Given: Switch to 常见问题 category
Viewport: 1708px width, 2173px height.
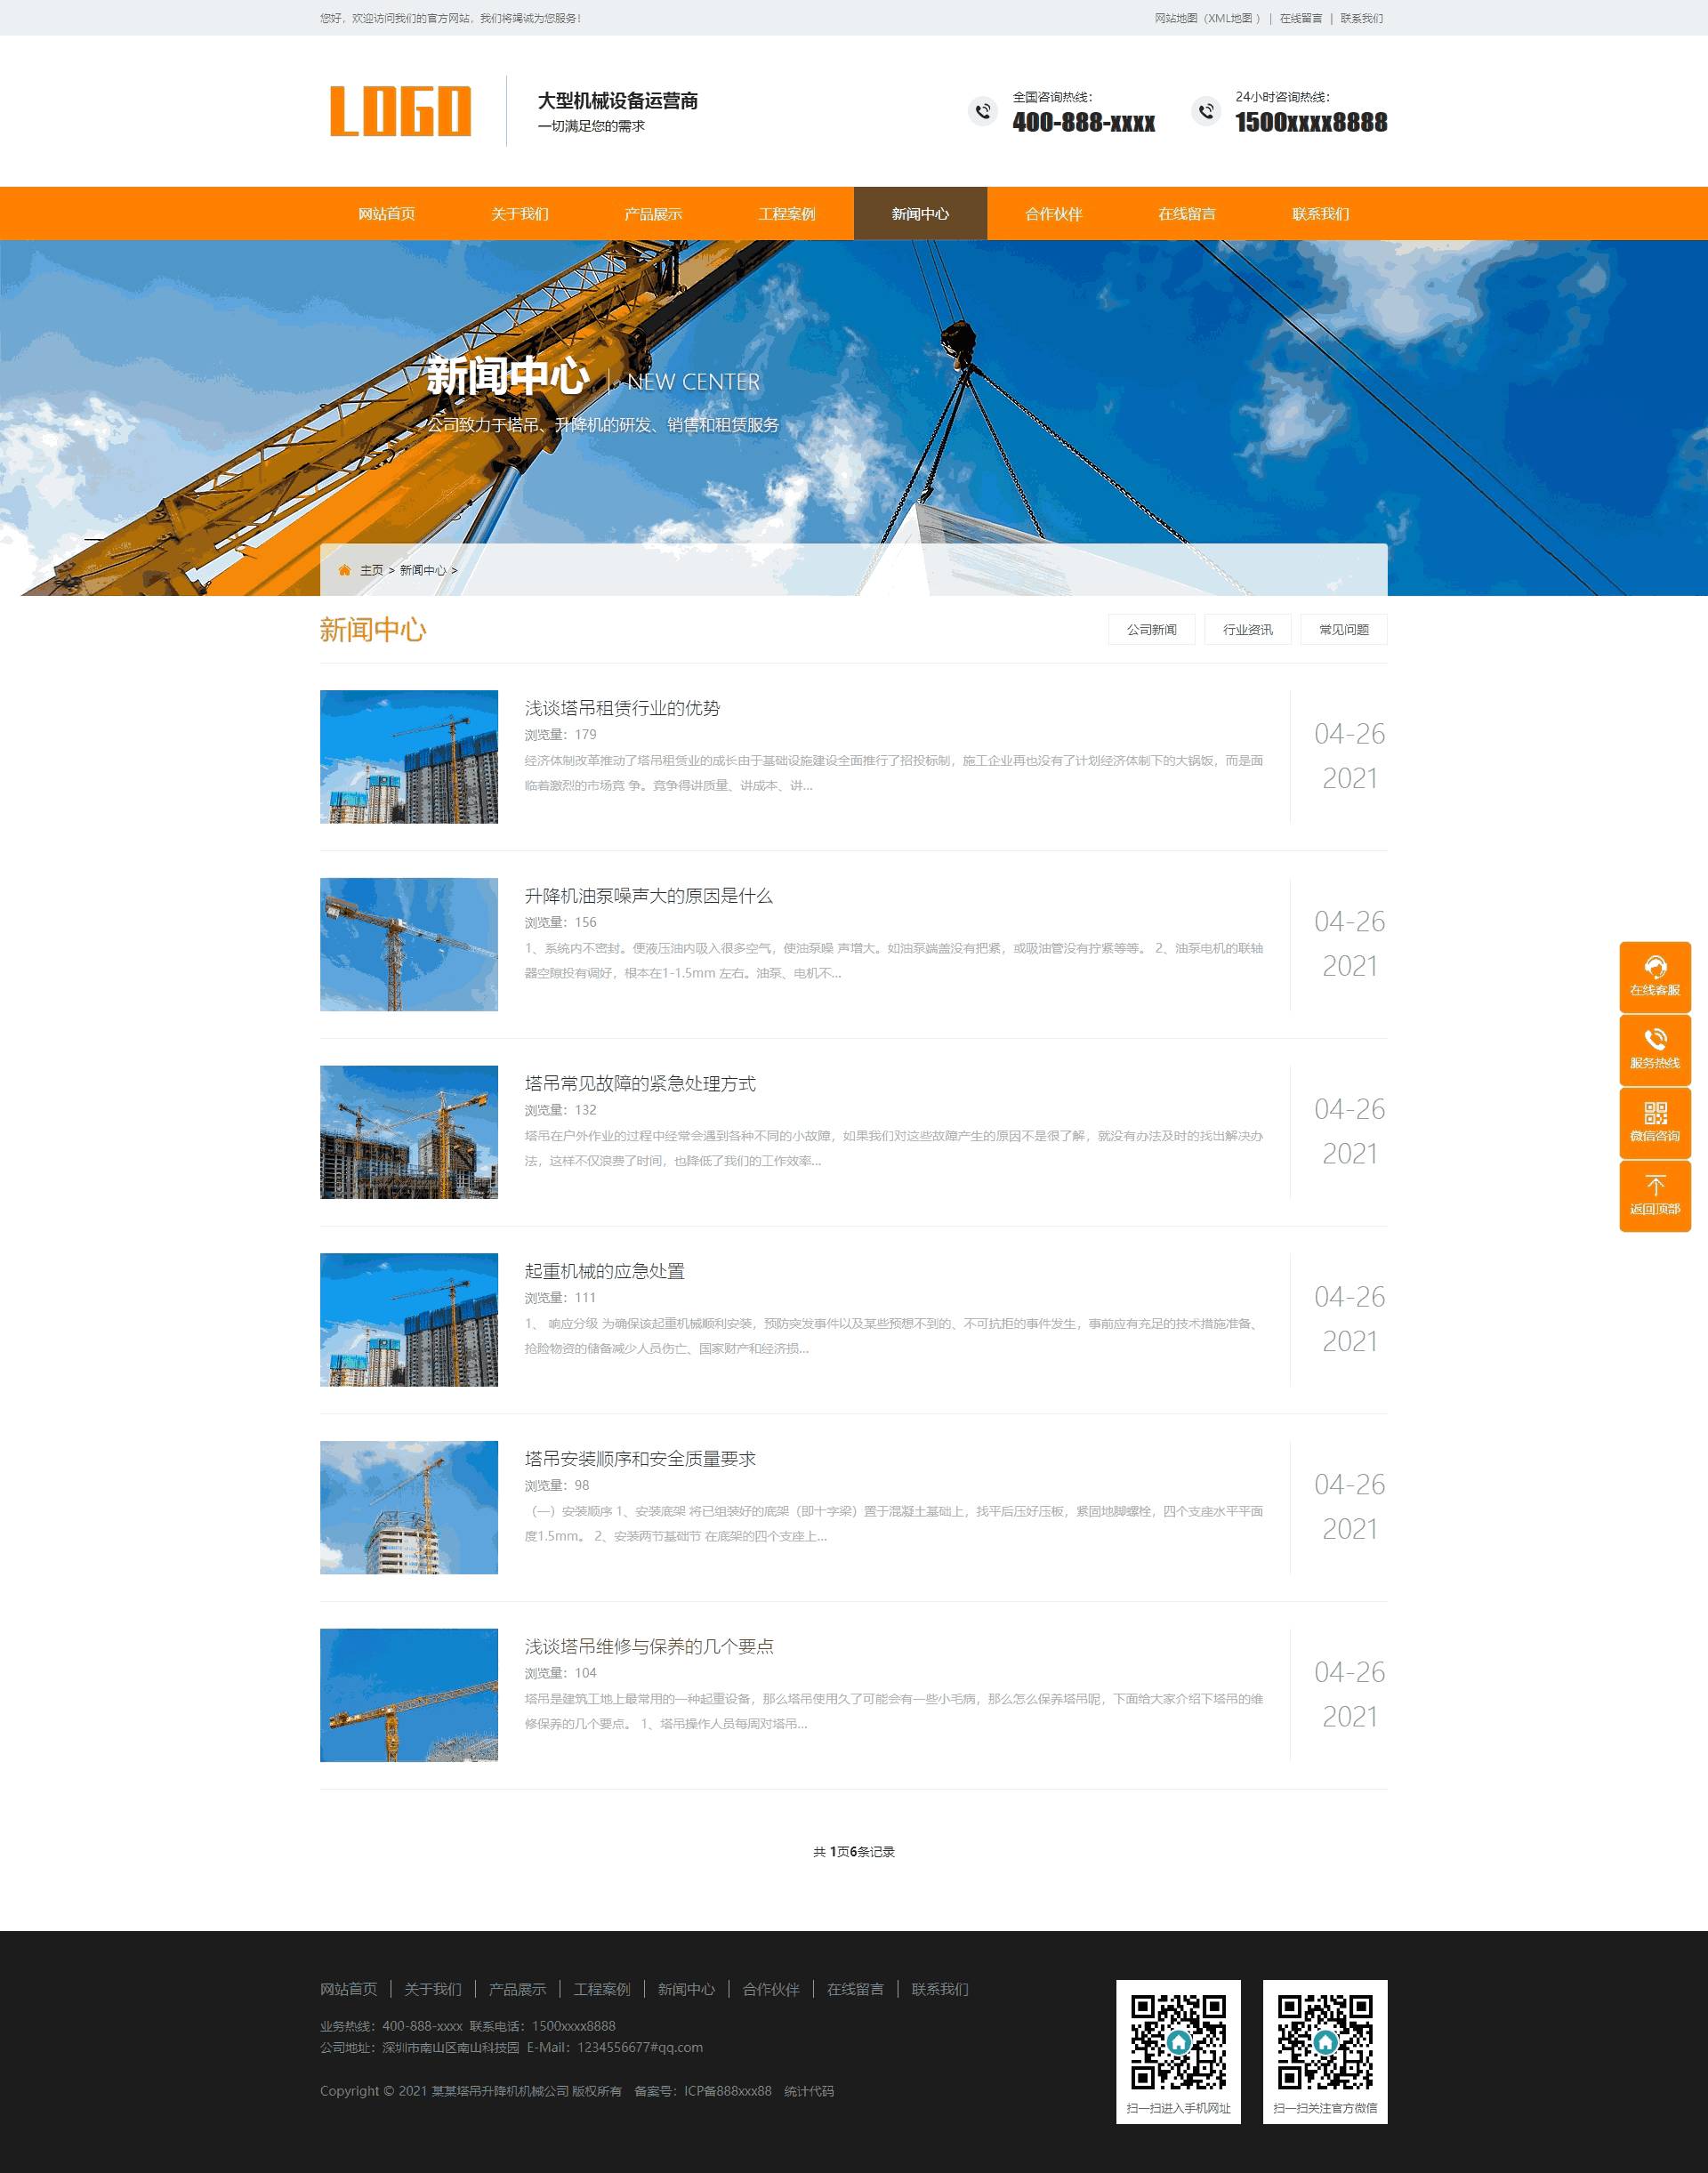Looking at the screenshot, I should point(1343,630).
